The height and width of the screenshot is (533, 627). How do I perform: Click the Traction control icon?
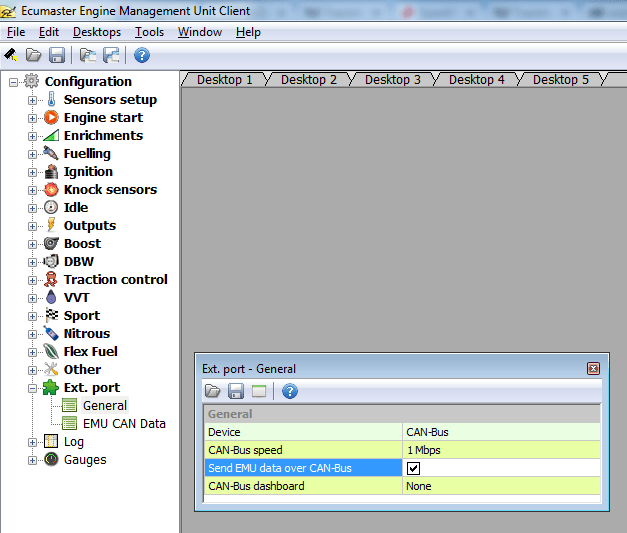(x=51, y=279)
